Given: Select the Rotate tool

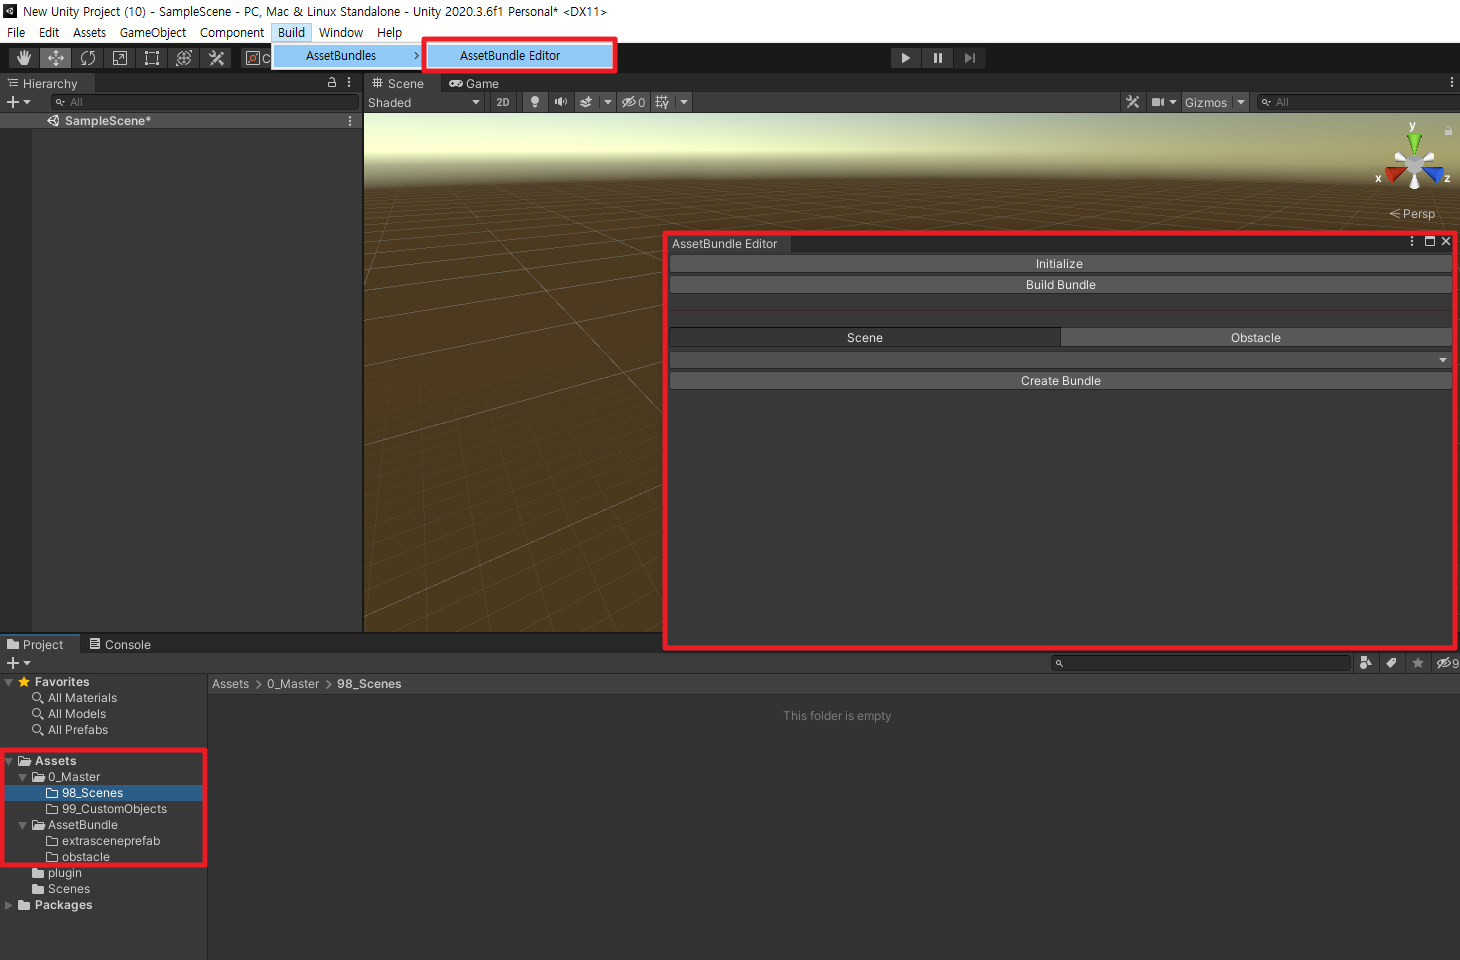Looking at the screenshot, I should tap(88, 58).
